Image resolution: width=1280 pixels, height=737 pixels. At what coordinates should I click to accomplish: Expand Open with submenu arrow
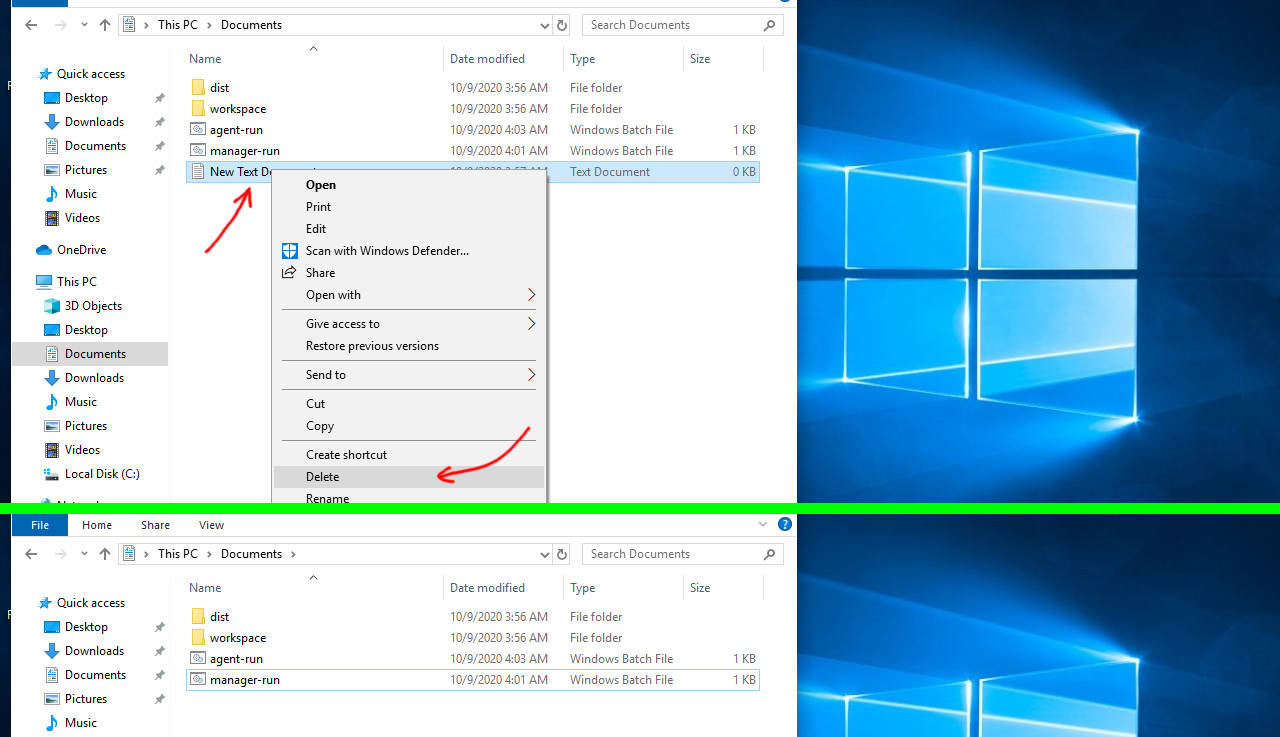[531, 295]
